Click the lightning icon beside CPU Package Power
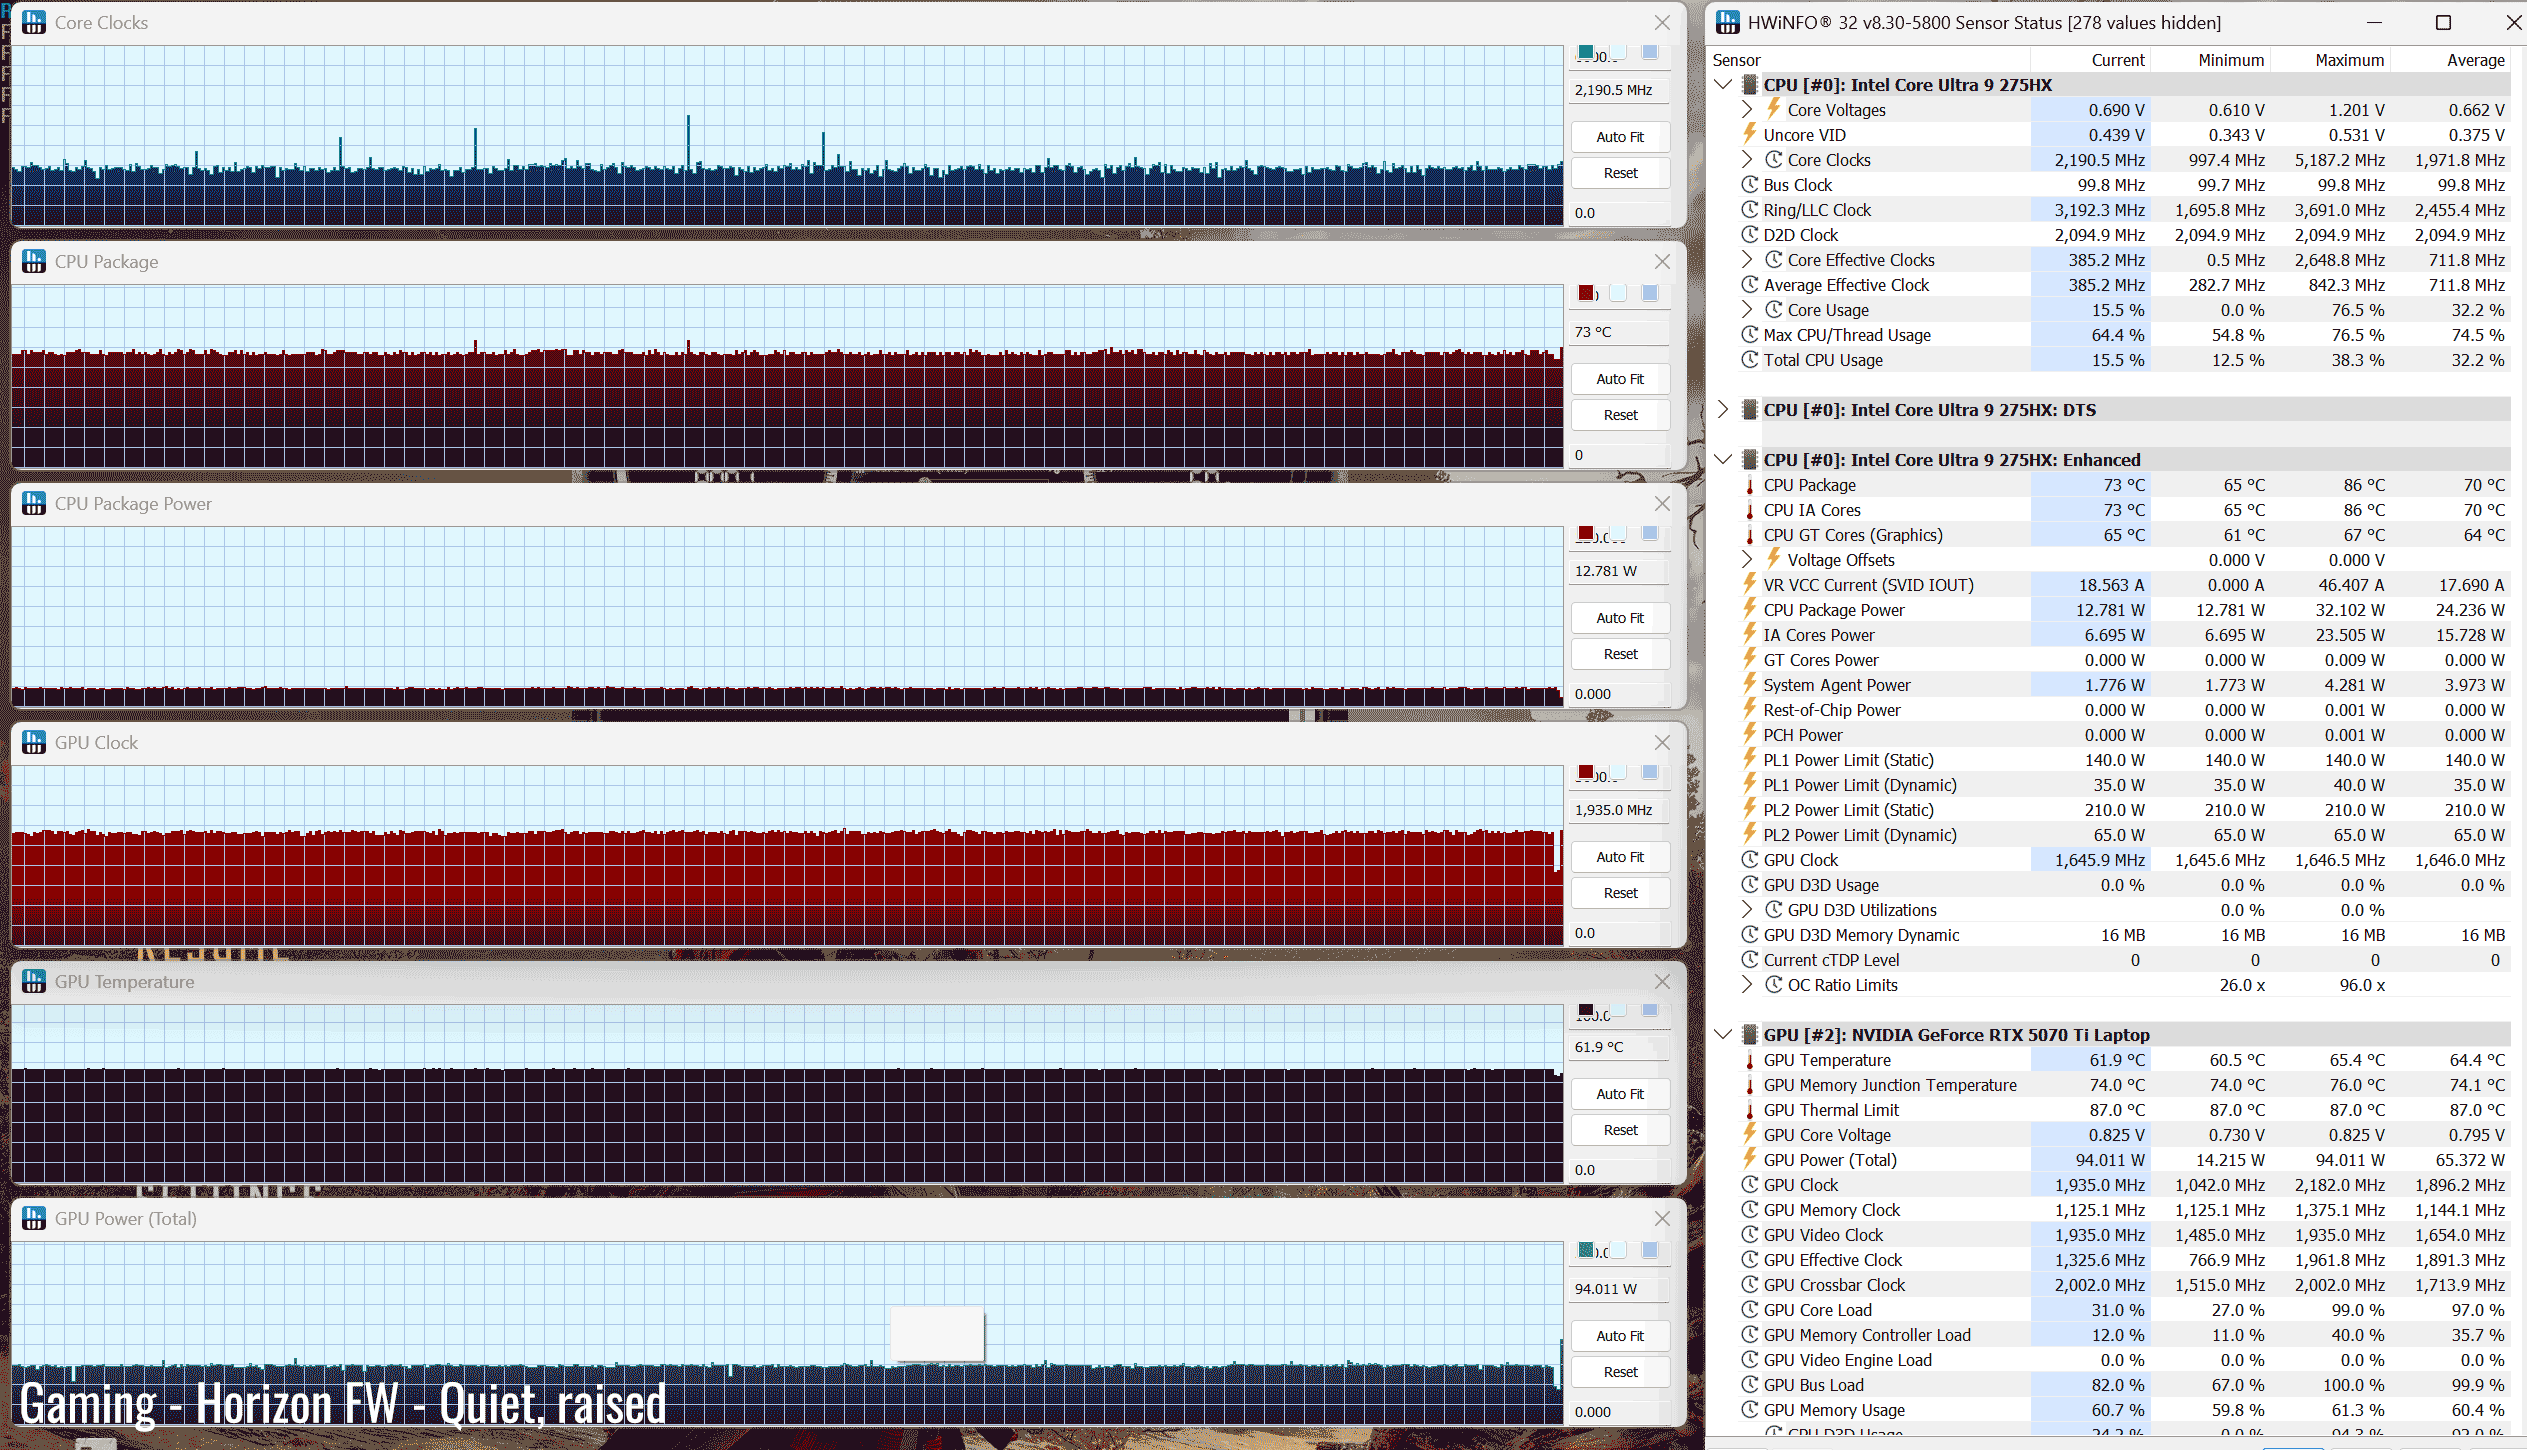The image size is (2527, 1450). [1749, 609]
